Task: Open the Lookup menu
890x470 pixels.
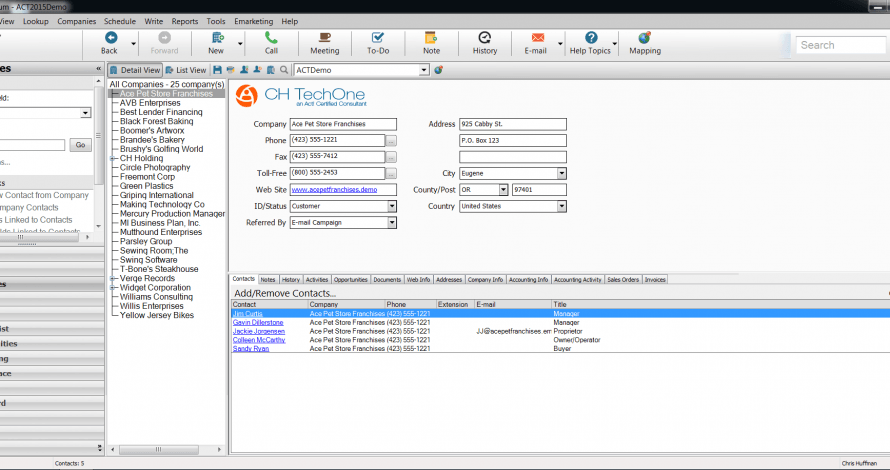Action: (x=36, y=21)
